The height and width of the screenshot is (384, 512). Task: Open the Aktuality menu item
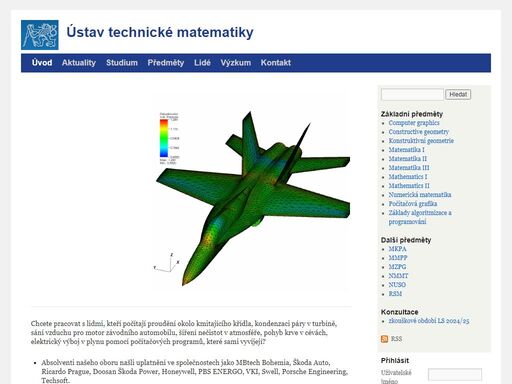[79, 63]
